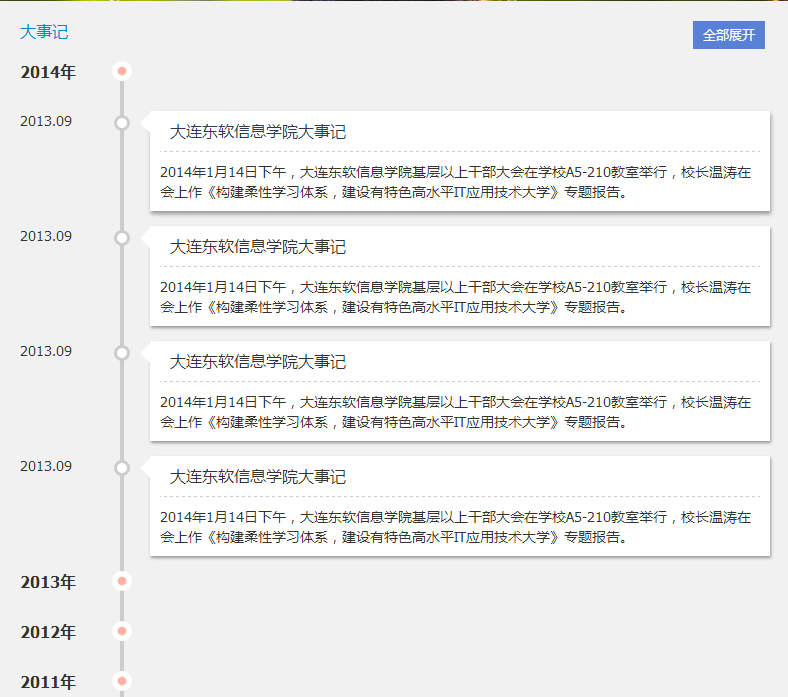Viewport: 788px width, 697px height.
Task: Click the first 2013.09 event circle marker
Action: point(122,123)
